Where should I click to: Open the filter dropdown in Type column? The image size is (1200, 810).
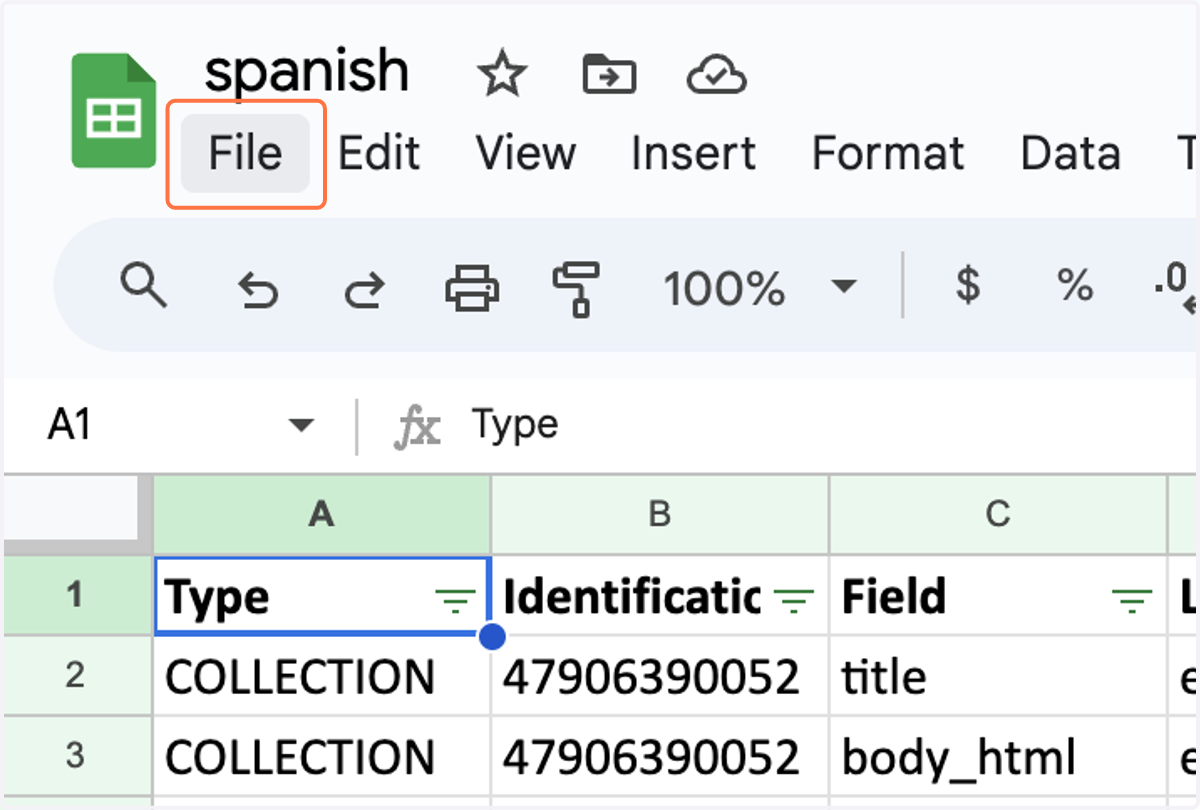(455, 599)
